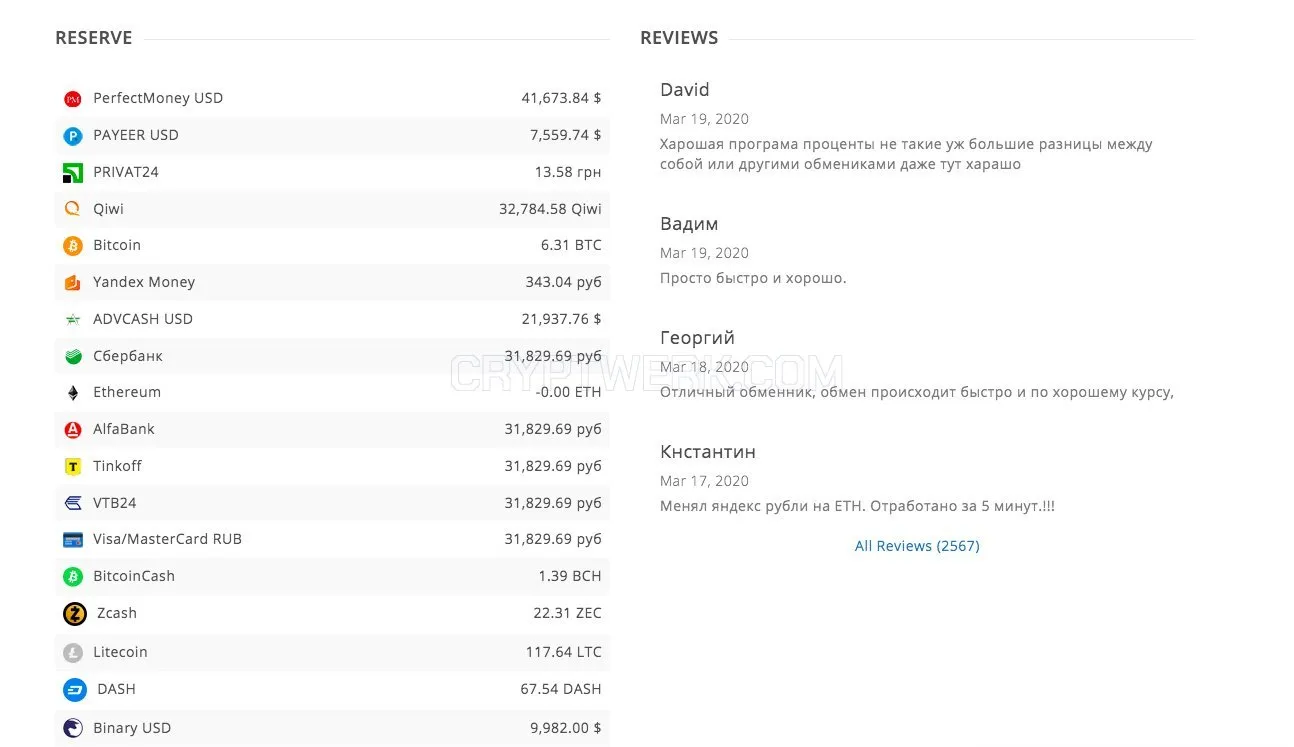This screenshot has height=747, width=1294.
Task: Select the Binary USD currency name
Action: pos(132,728)
